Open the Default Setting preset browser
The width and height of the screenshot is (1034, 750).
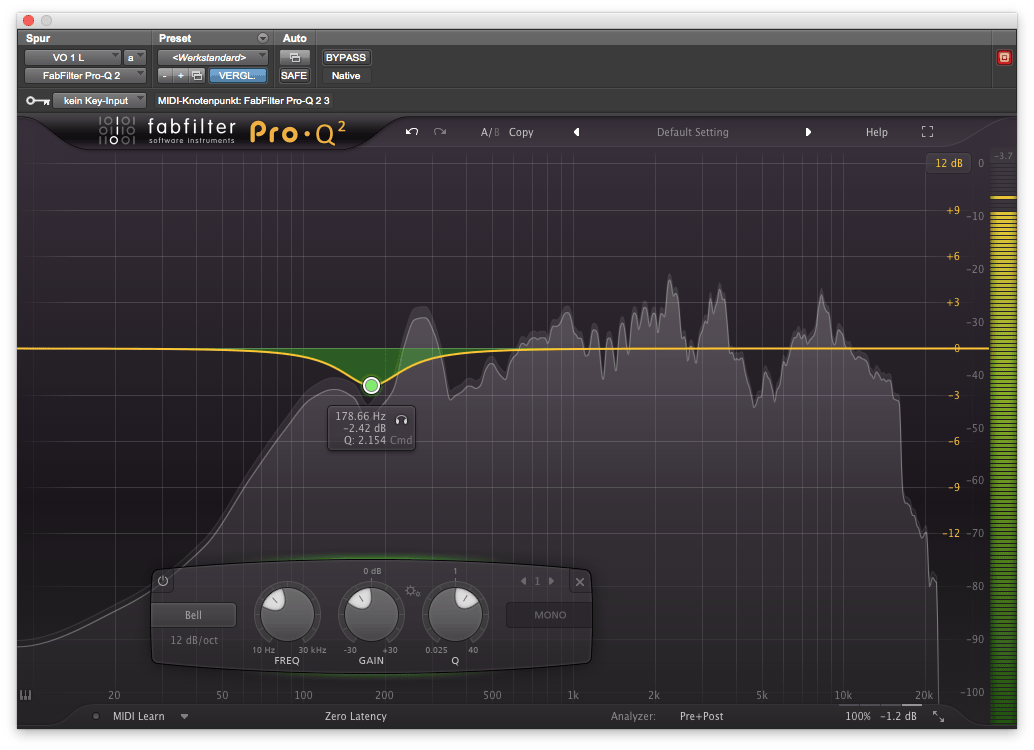(692, 132)
